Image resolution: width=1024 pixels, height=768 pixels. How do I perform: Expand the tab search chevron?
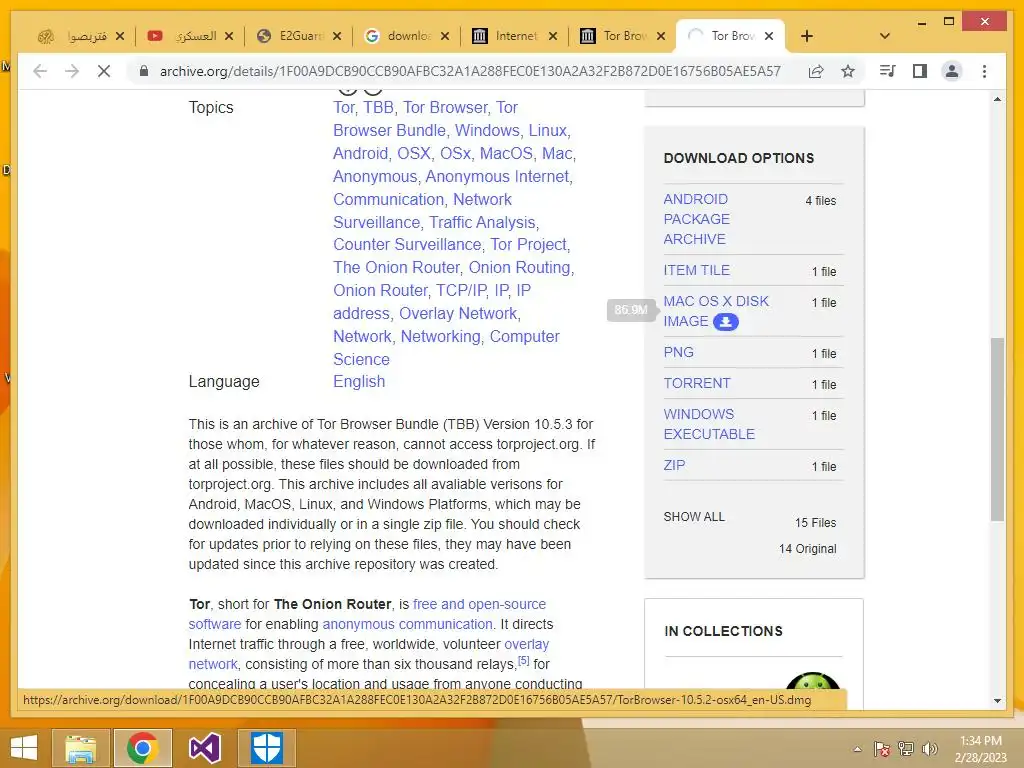885,36
